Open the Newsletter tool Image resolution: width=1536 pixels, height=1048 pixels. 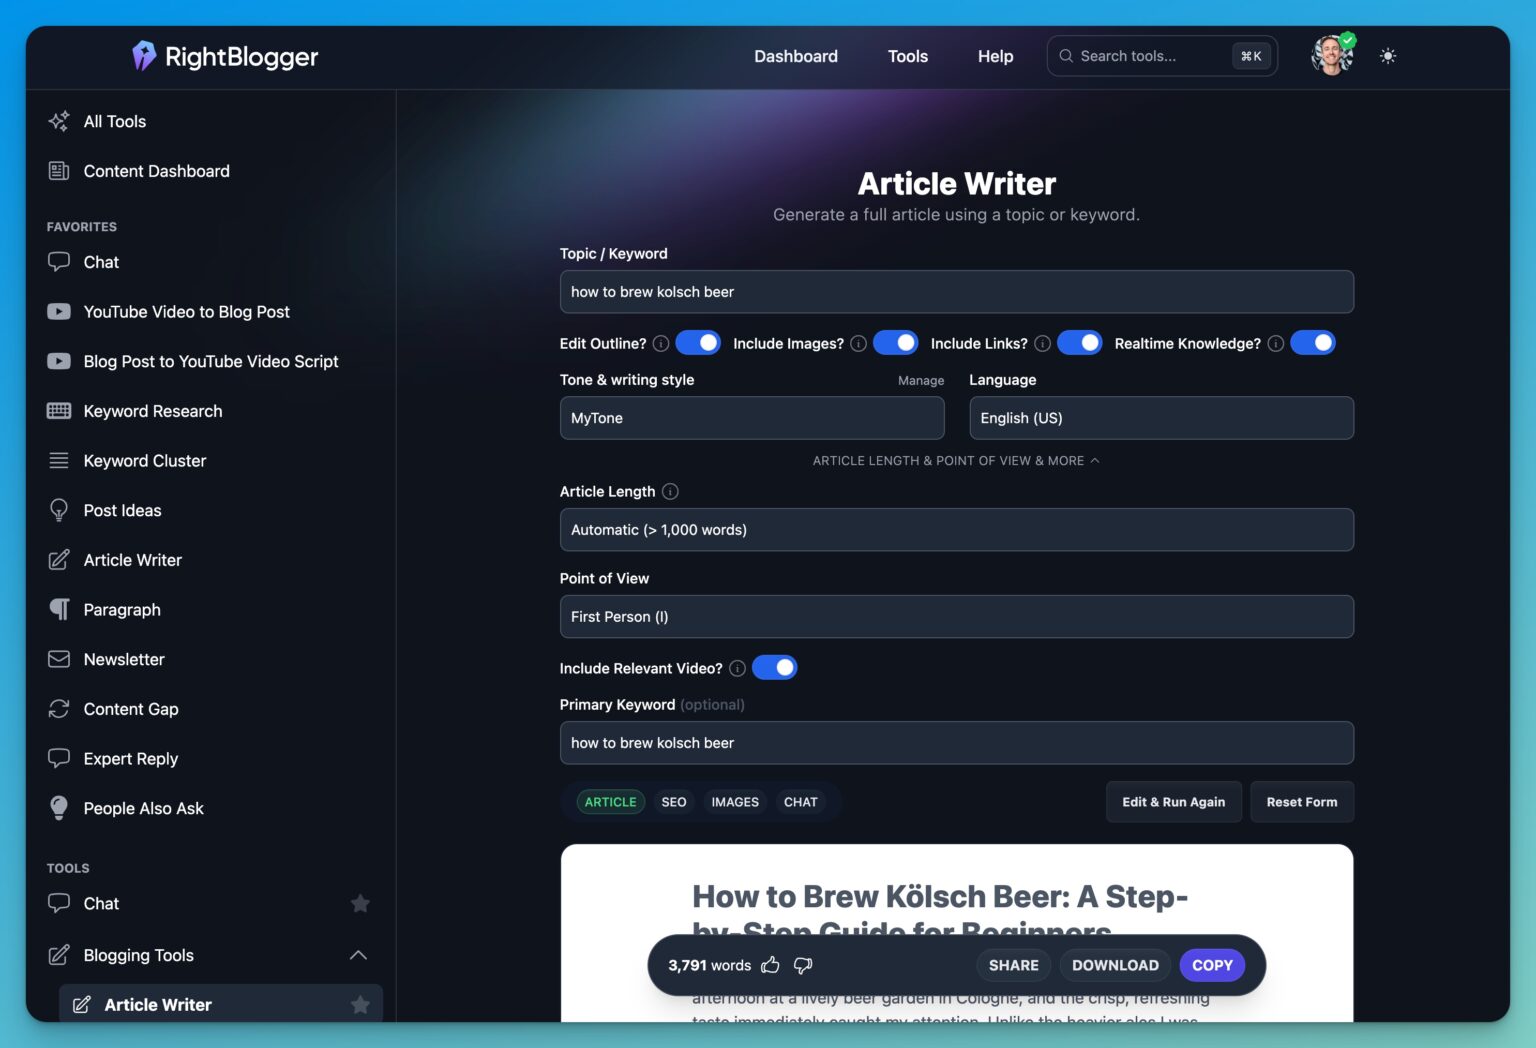124,659
